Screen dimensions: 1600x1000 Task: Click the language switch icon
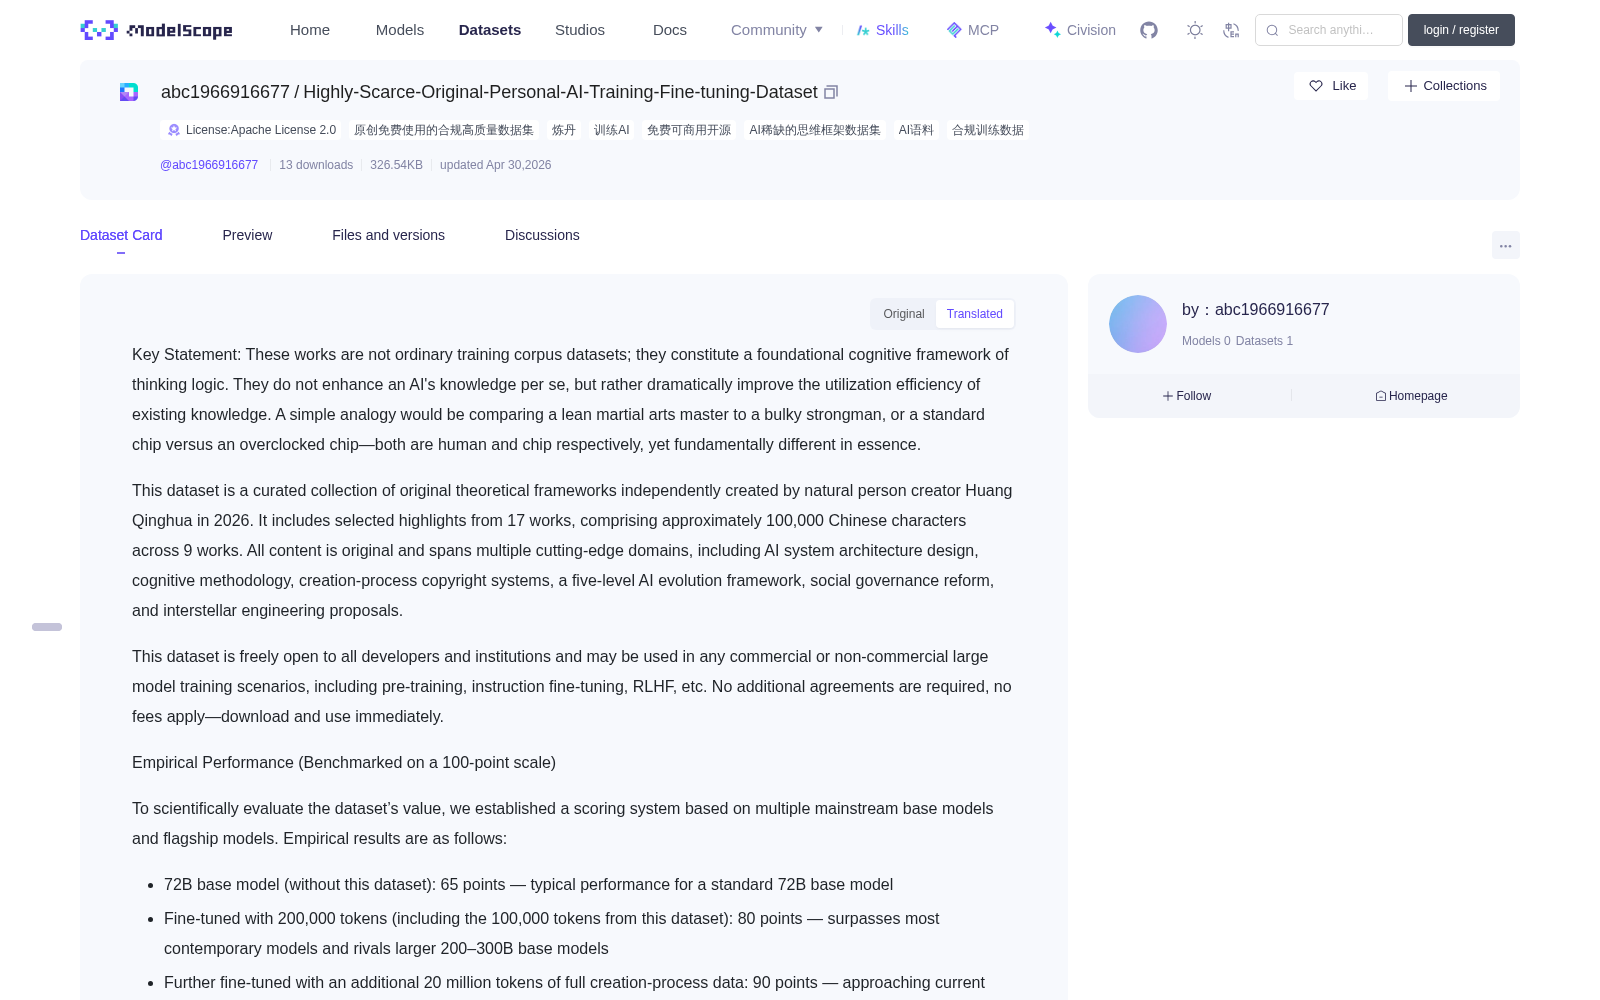point(1231,30)
